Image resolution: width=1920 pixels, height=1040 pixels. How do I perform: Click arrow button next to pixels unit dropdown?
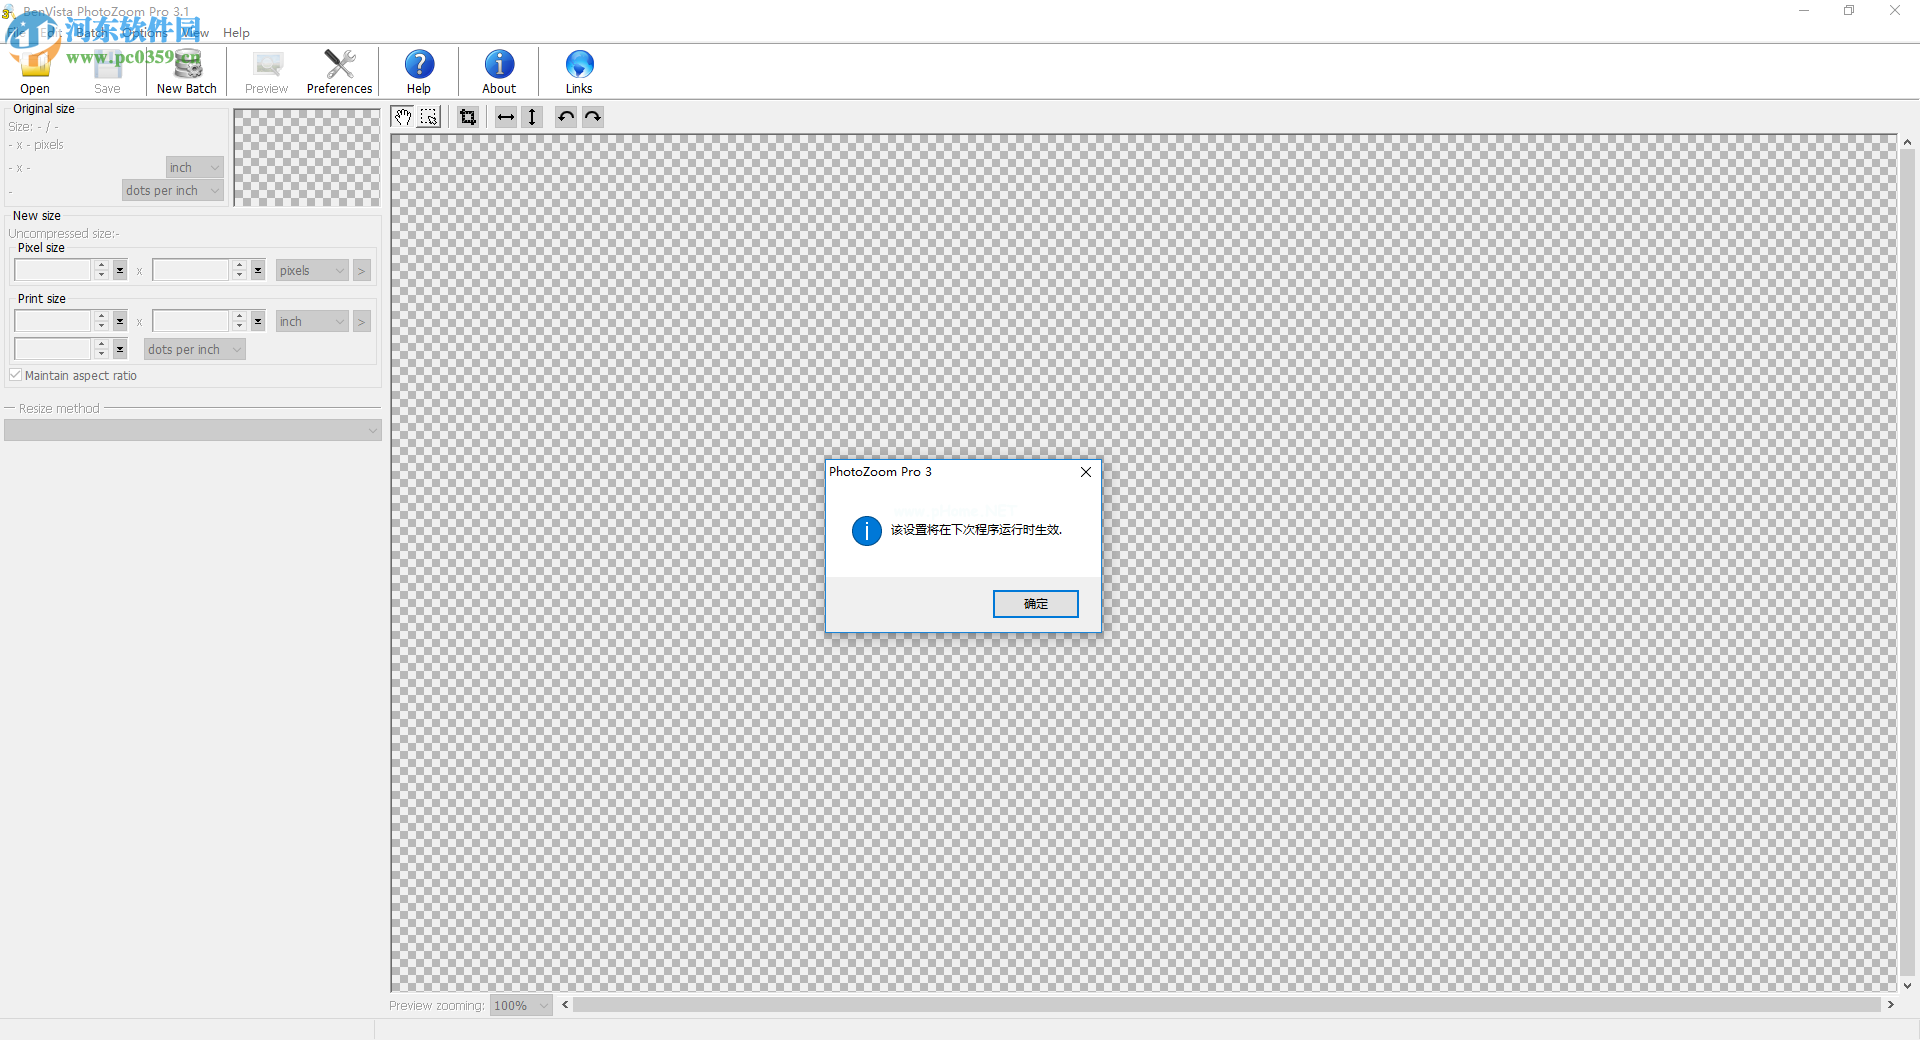tap(362, 270)
